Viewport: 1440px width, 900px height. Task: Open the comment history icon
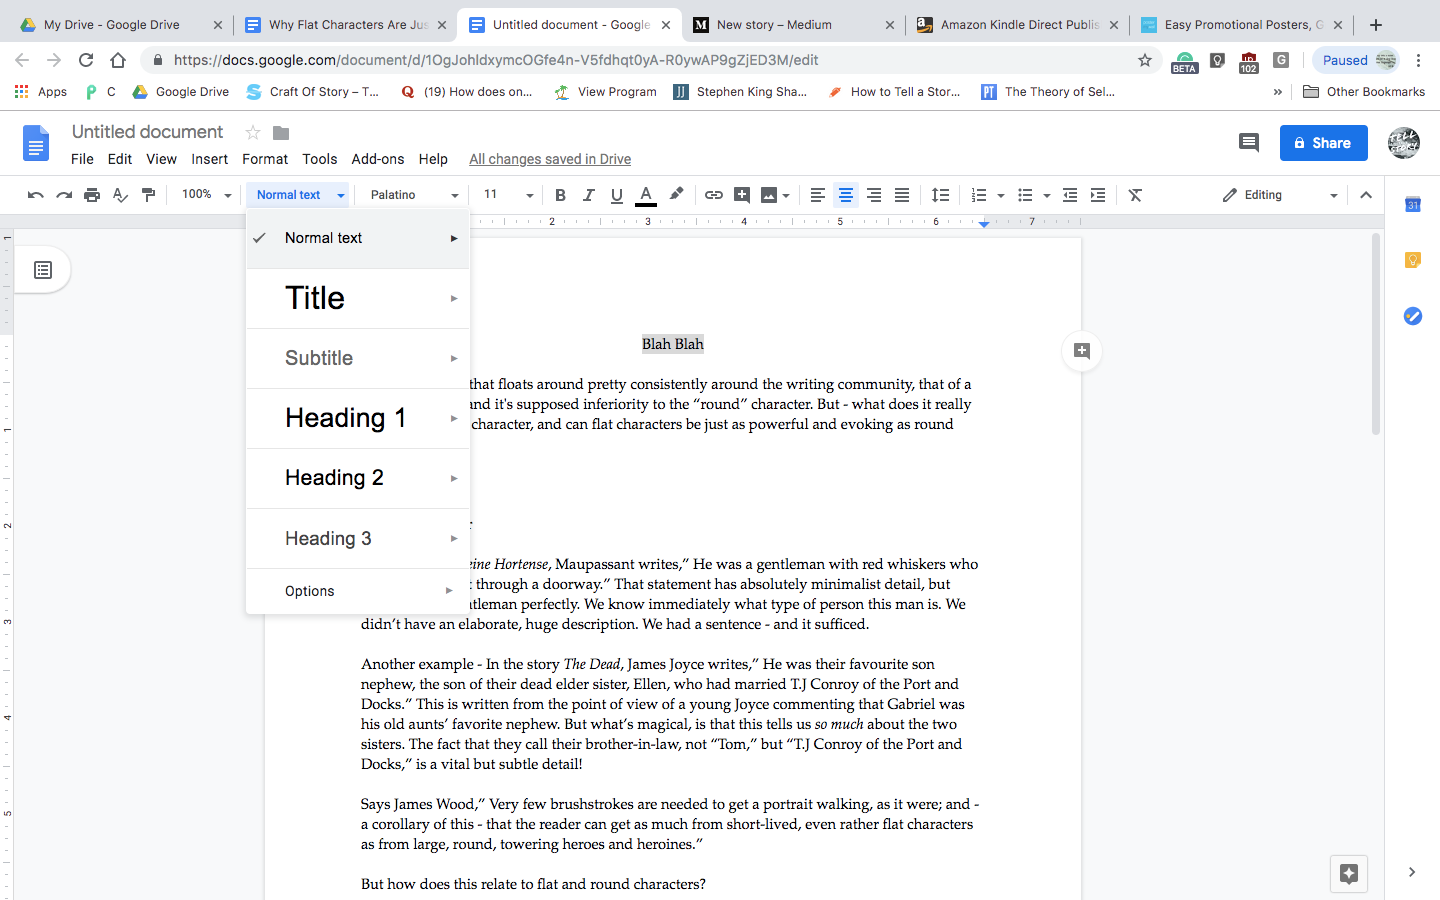(x=1248, y=142)
